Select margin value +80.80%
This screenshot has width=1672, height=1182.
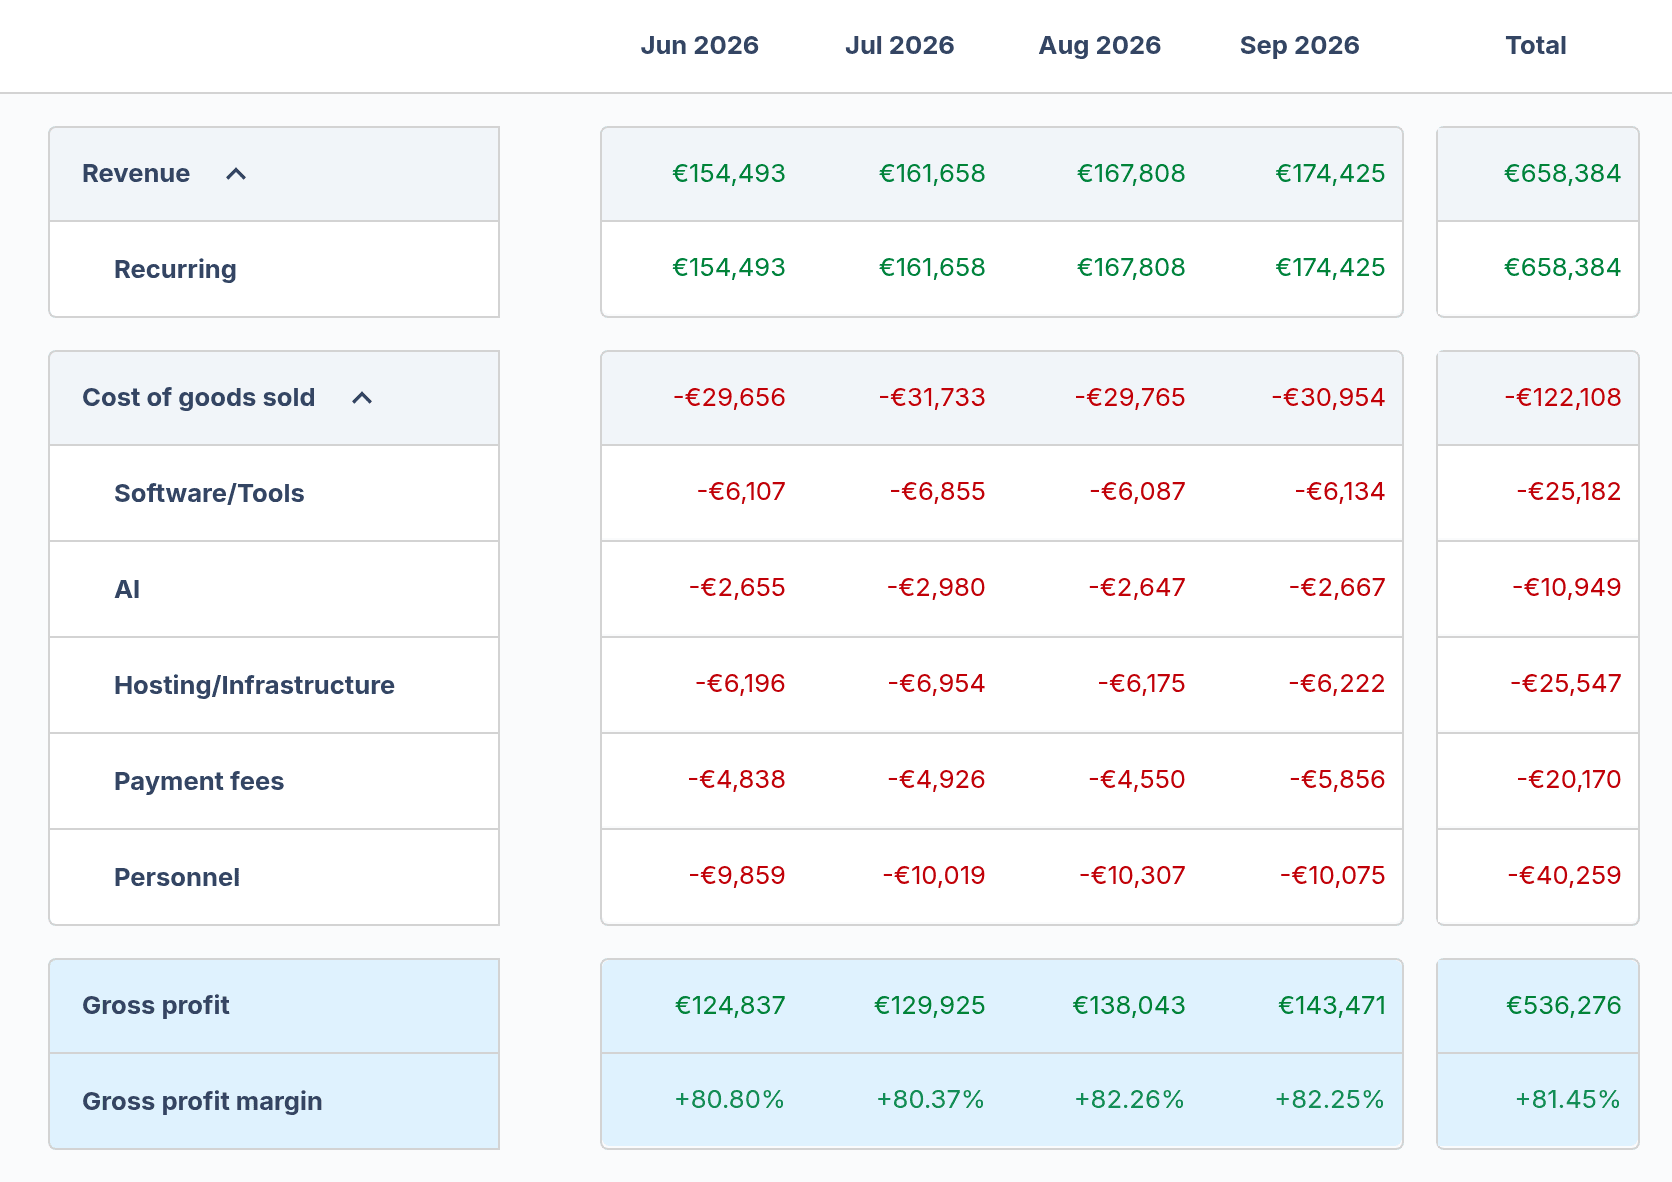pos(730,1099)
